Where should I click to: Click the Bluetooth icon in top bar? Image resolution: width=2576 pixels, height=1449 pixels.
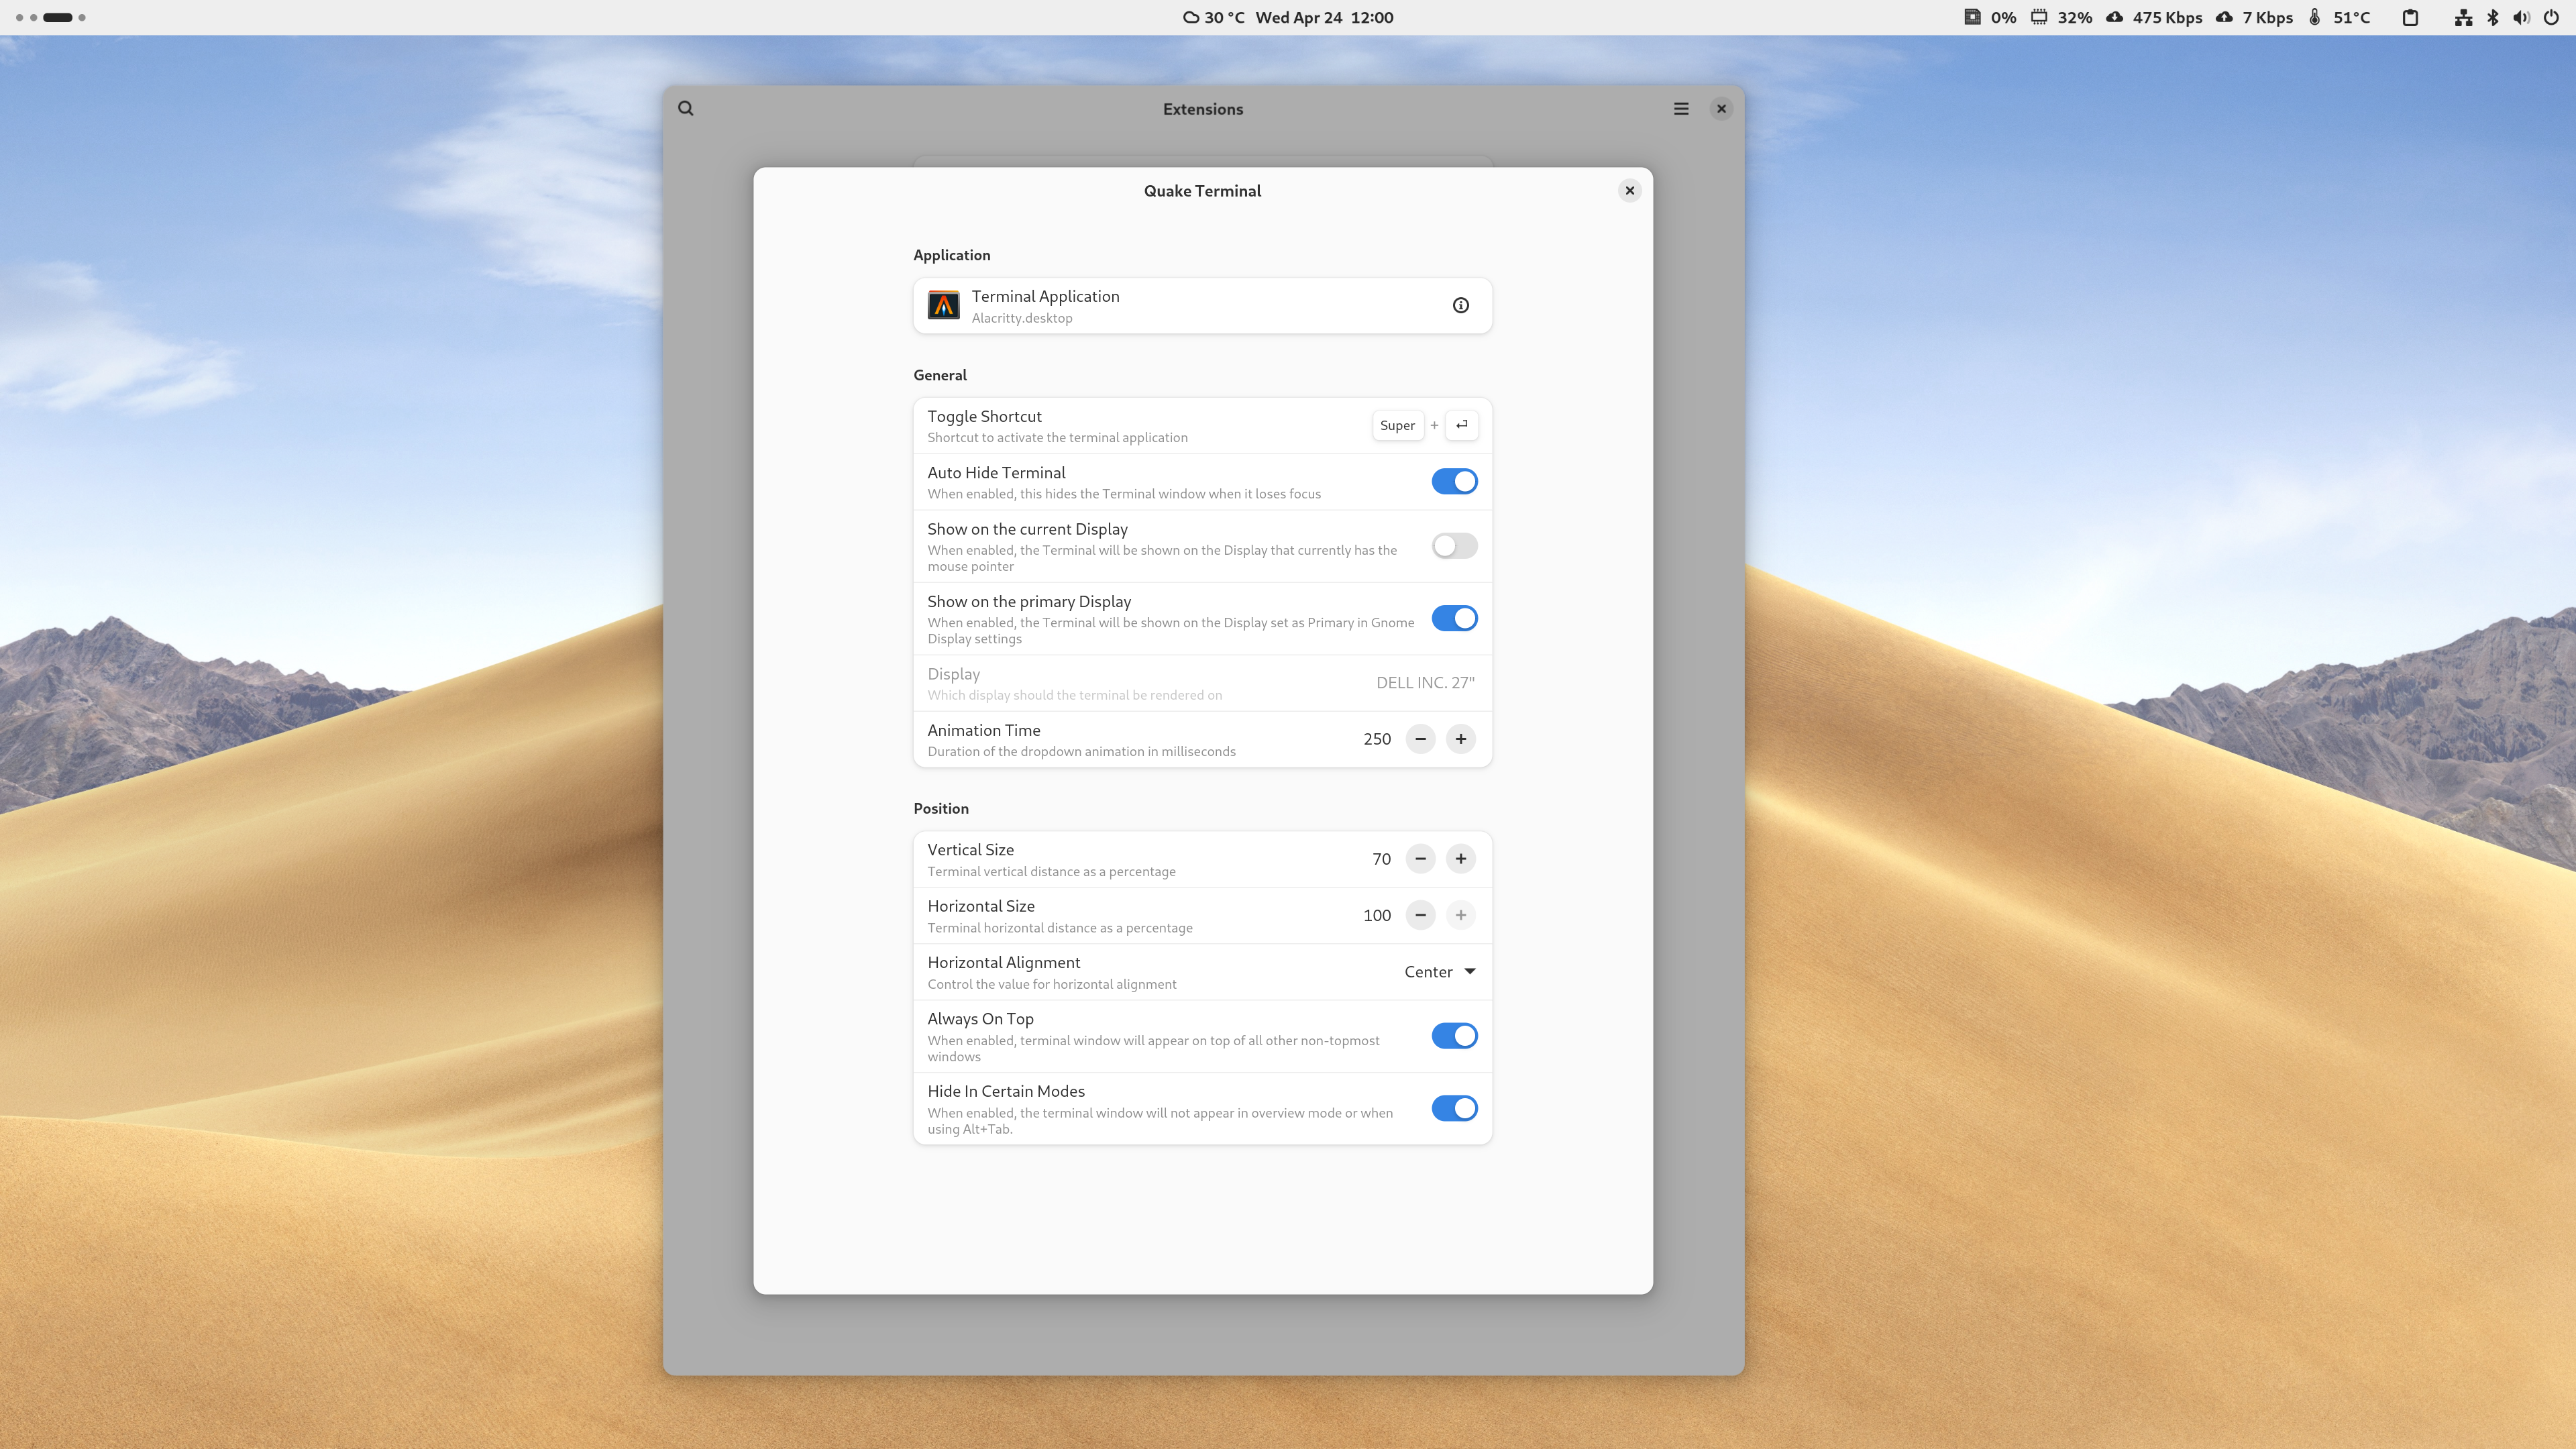pos(2493,17)
